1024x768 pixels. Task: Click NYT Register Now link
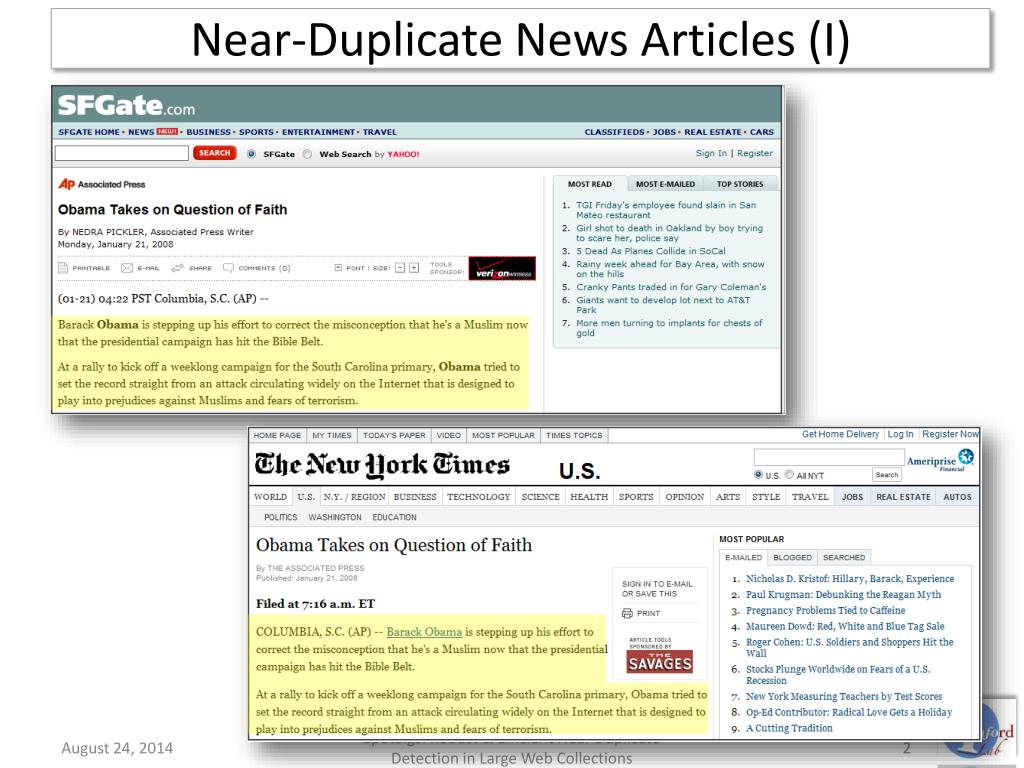(950, 434)
